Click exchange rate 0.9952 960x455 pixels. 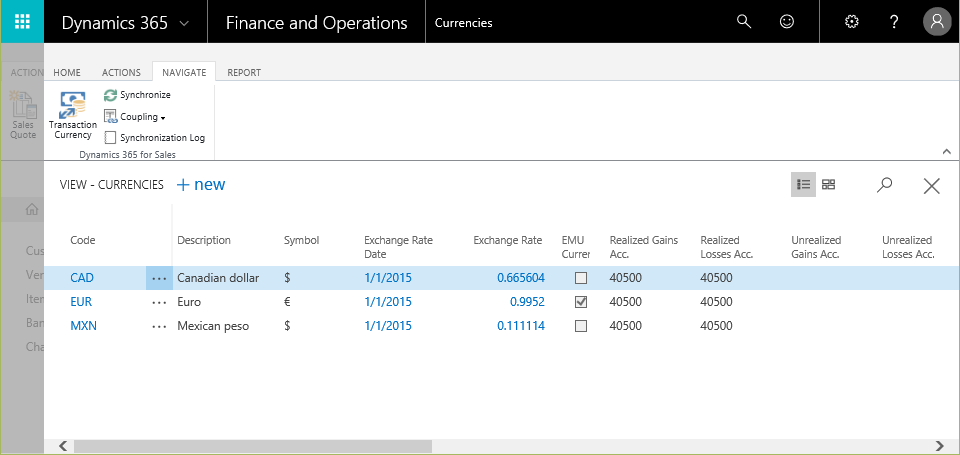(x=527, y=302)
